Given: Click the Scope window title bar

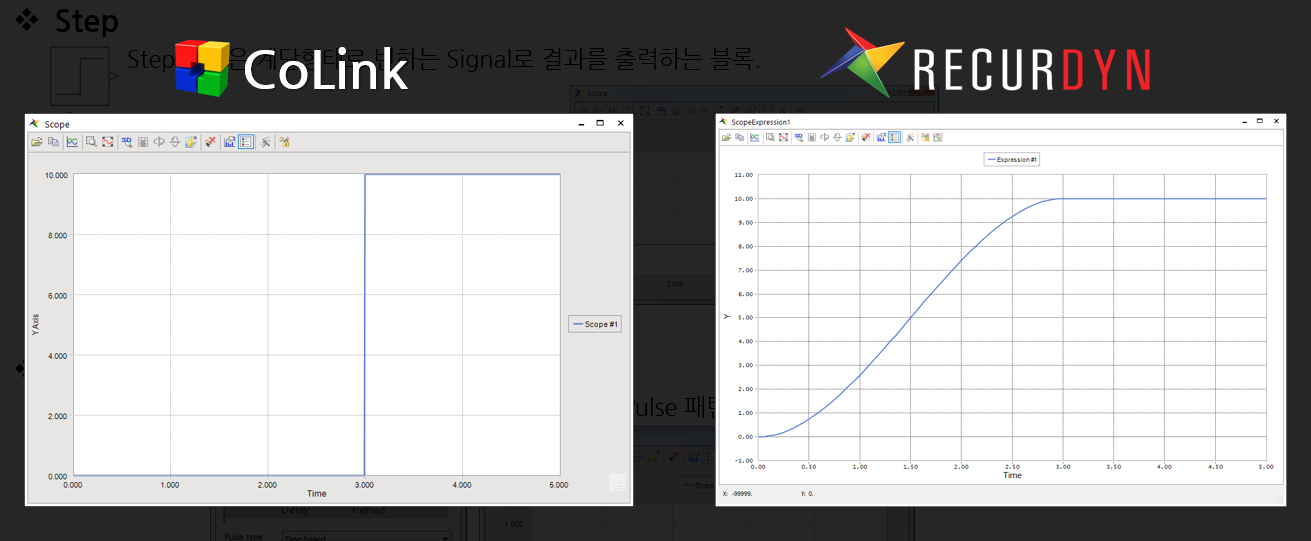Looking at the screenshot, I should (300, 123).
